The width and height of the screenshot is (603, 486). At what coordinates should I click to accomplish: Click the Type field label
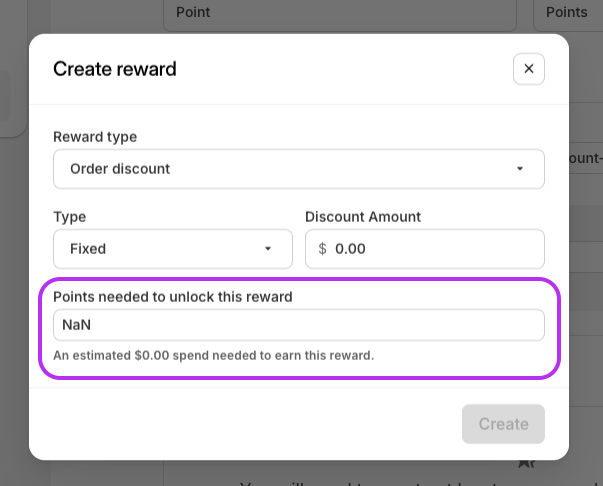click(70, 217)
